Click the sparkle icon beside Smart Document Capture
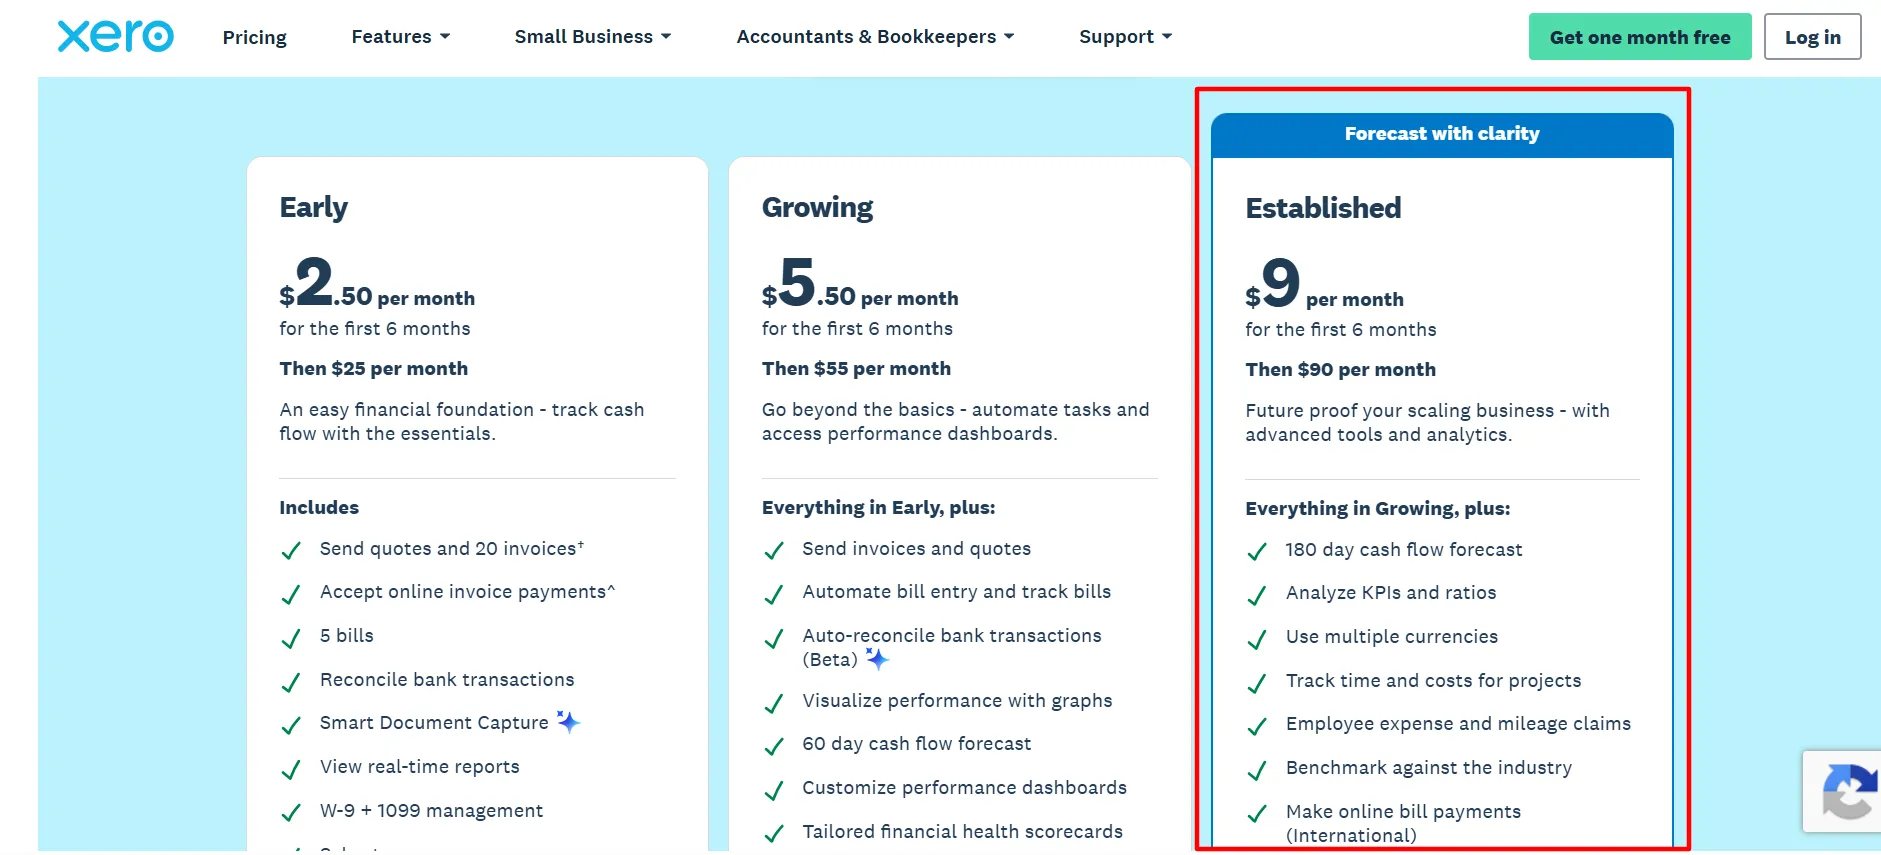 [568, 722]
